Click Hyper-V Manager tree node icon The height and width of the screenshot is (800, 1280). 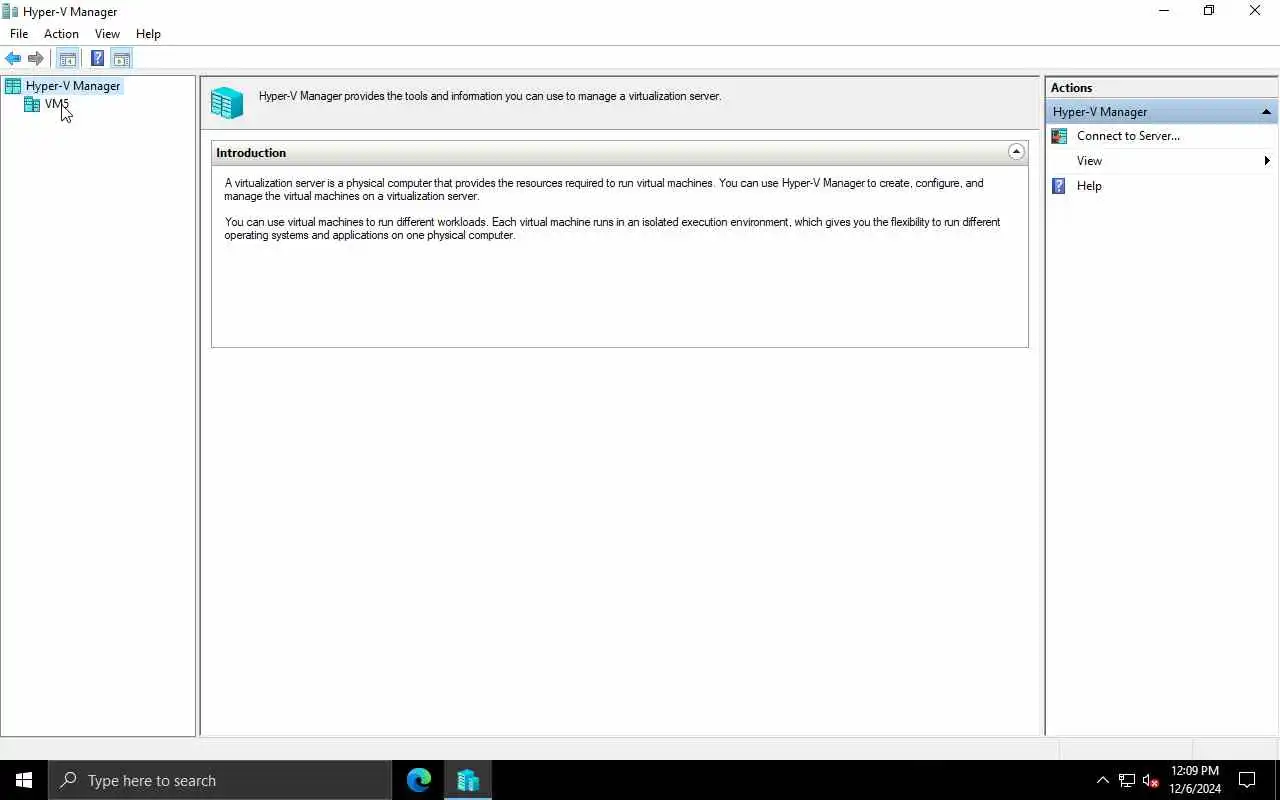(13, 86)
